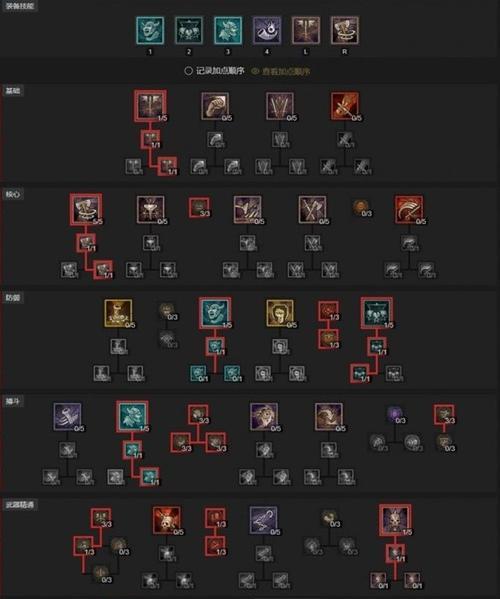Screen dimensions: 500x599
Task: Select the flaming red basic skill at 0/5
Action: [x=345, y=106]
